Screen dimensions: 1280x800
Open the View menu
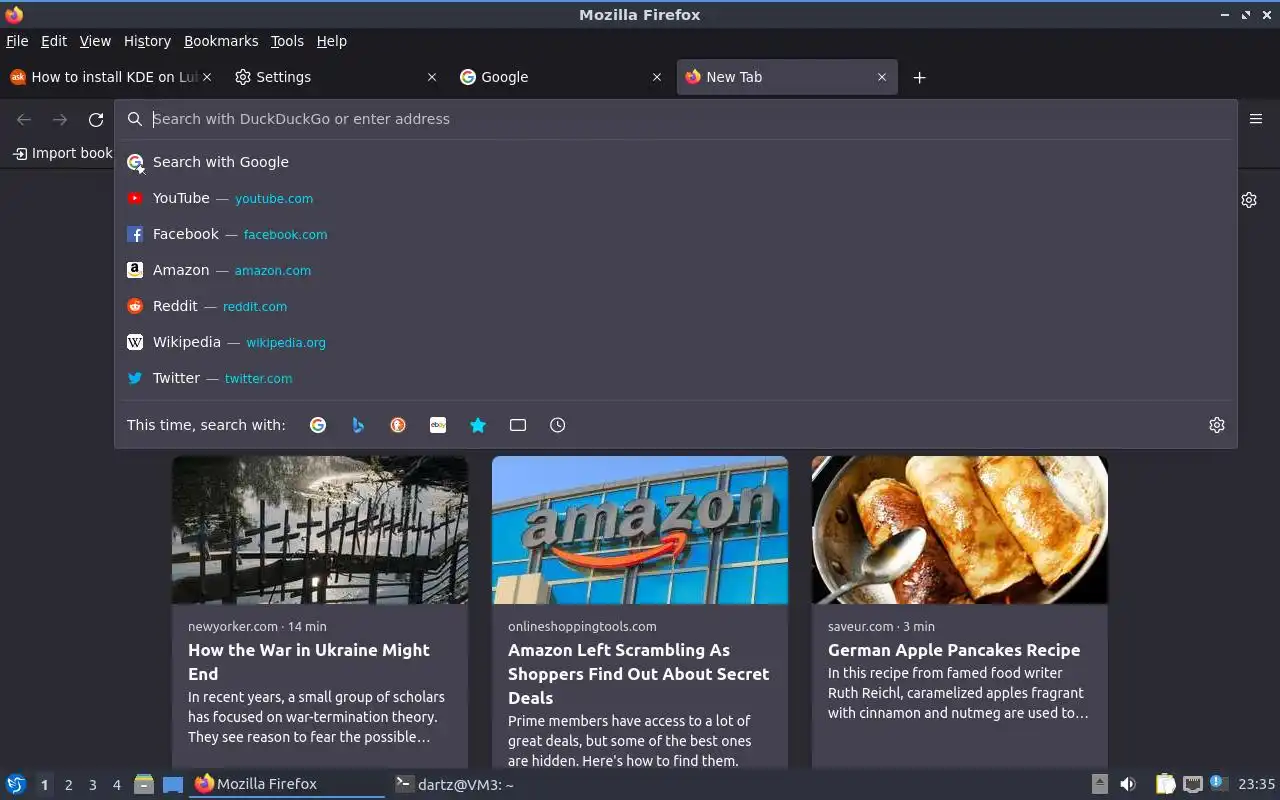click(95, 41)
